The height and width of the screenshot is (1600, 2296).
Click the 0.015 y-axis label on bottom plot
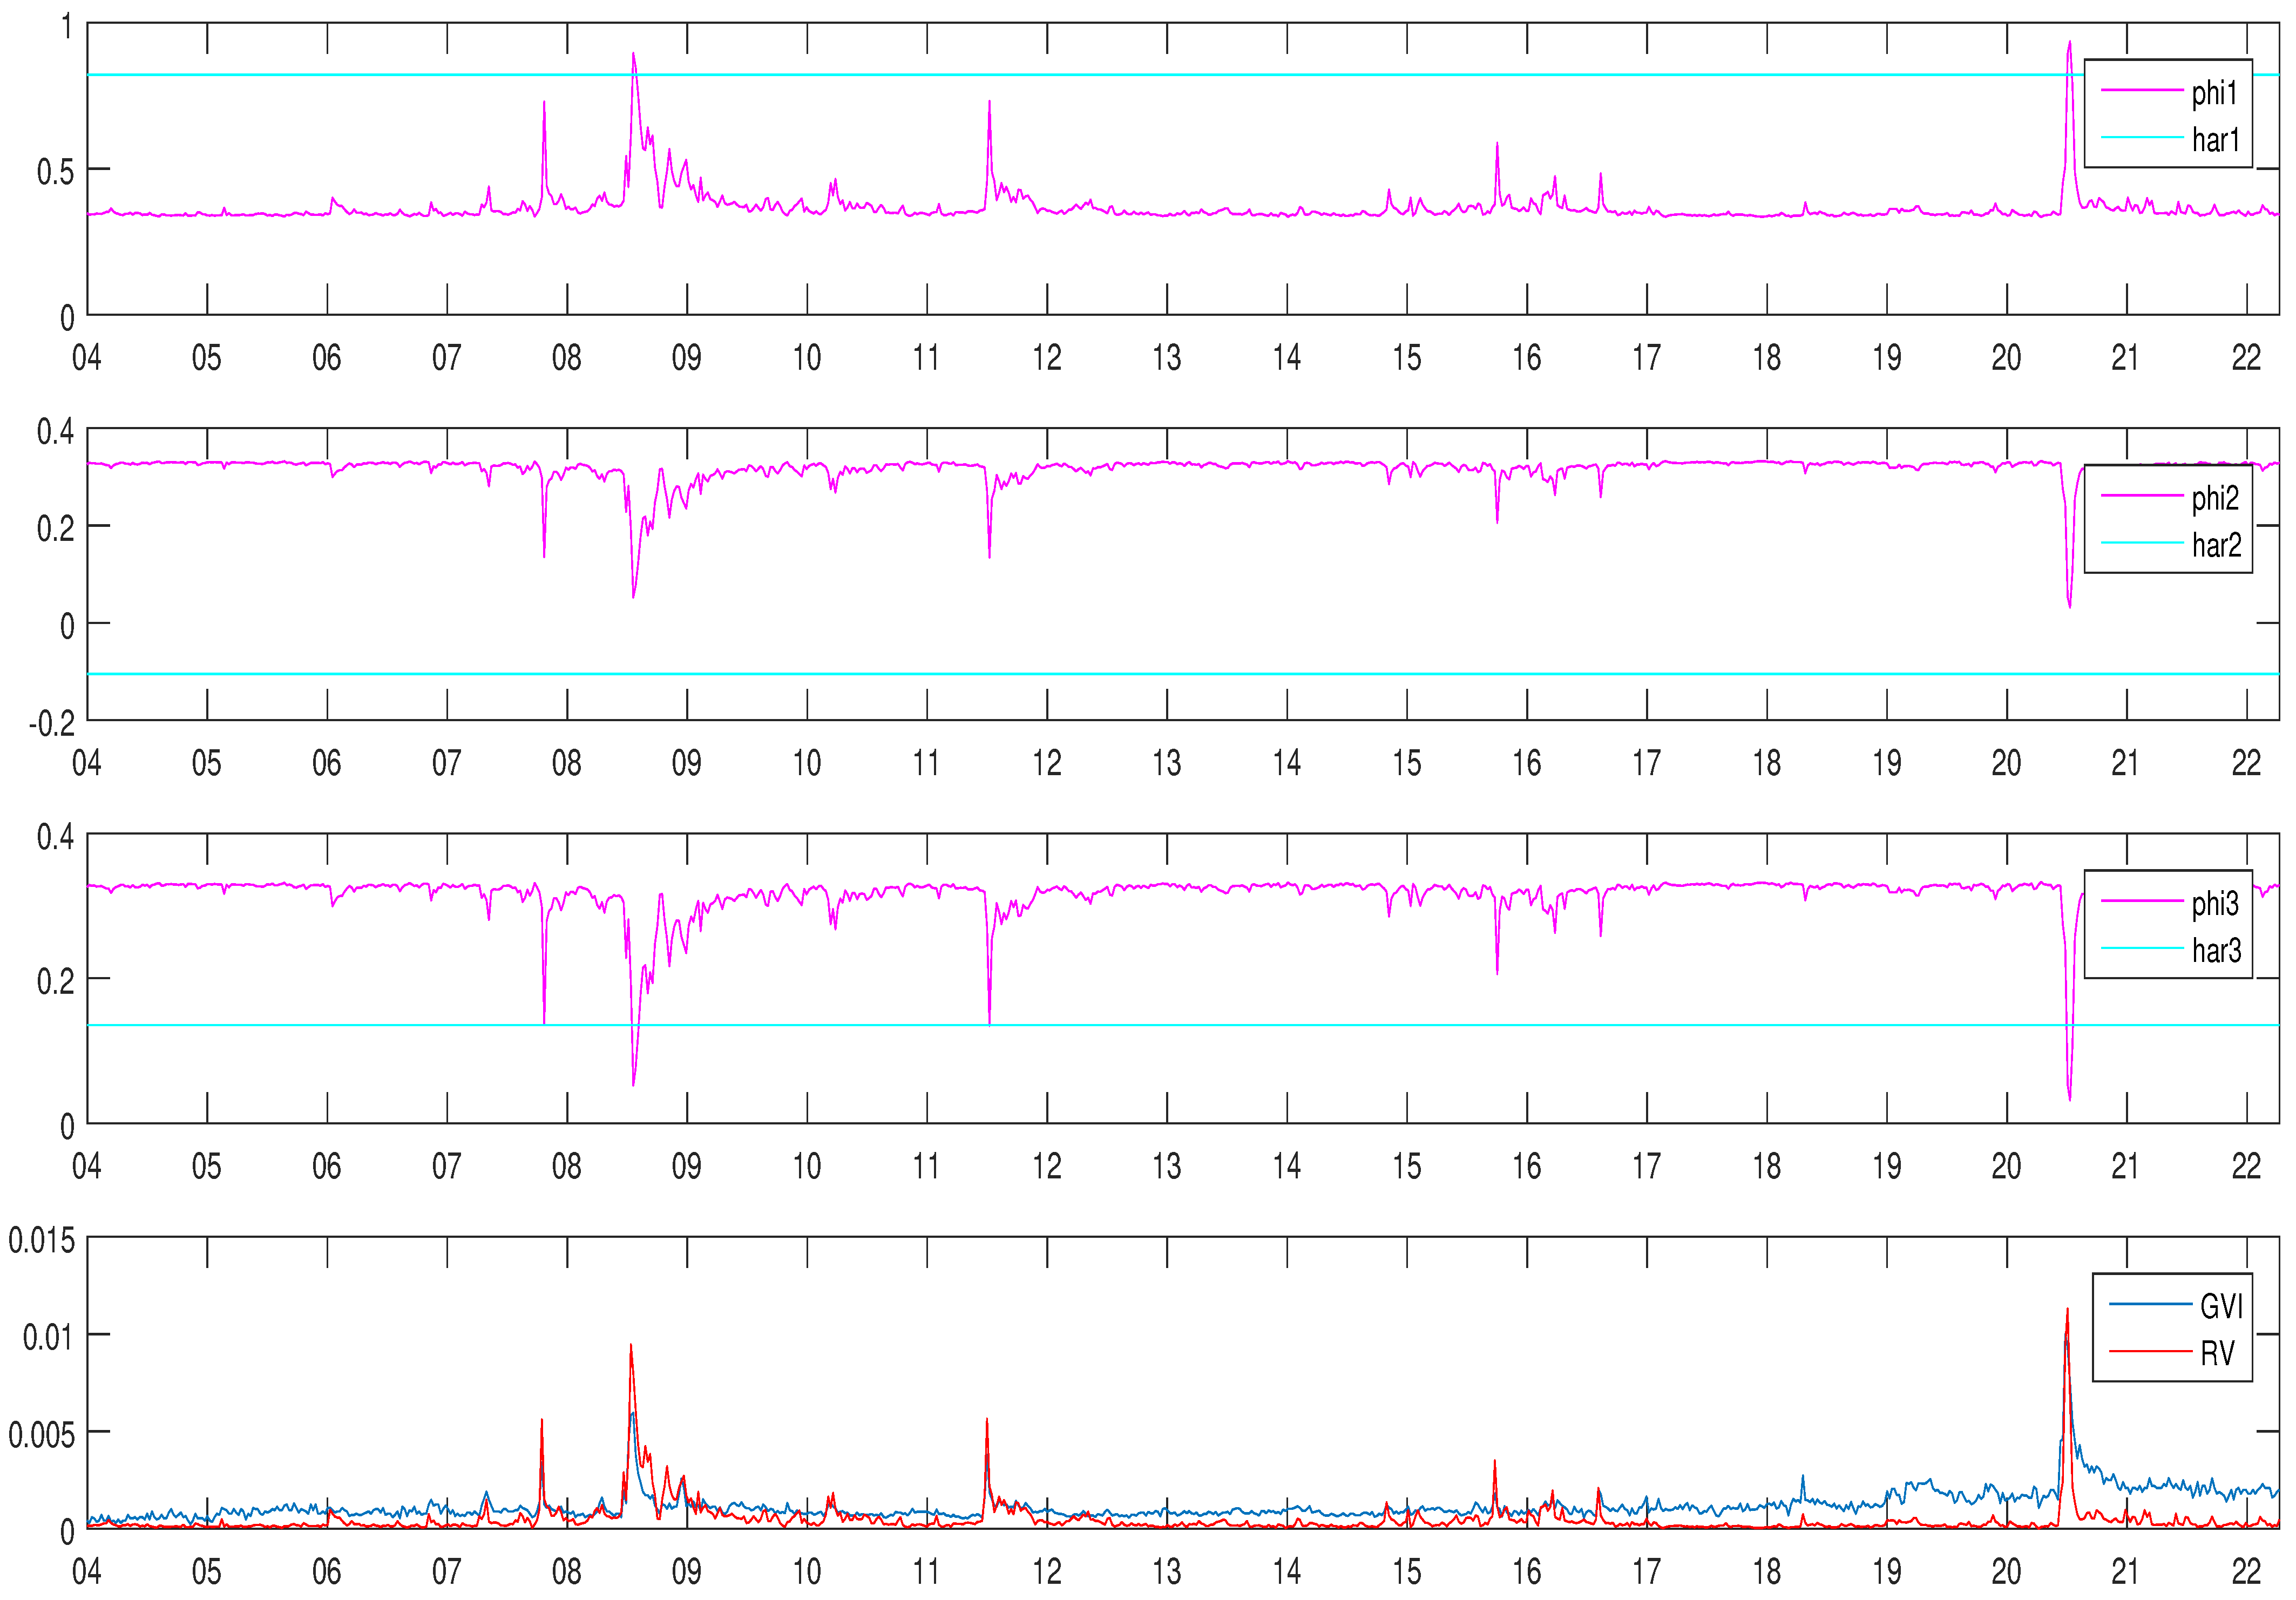coord(41,1241)
